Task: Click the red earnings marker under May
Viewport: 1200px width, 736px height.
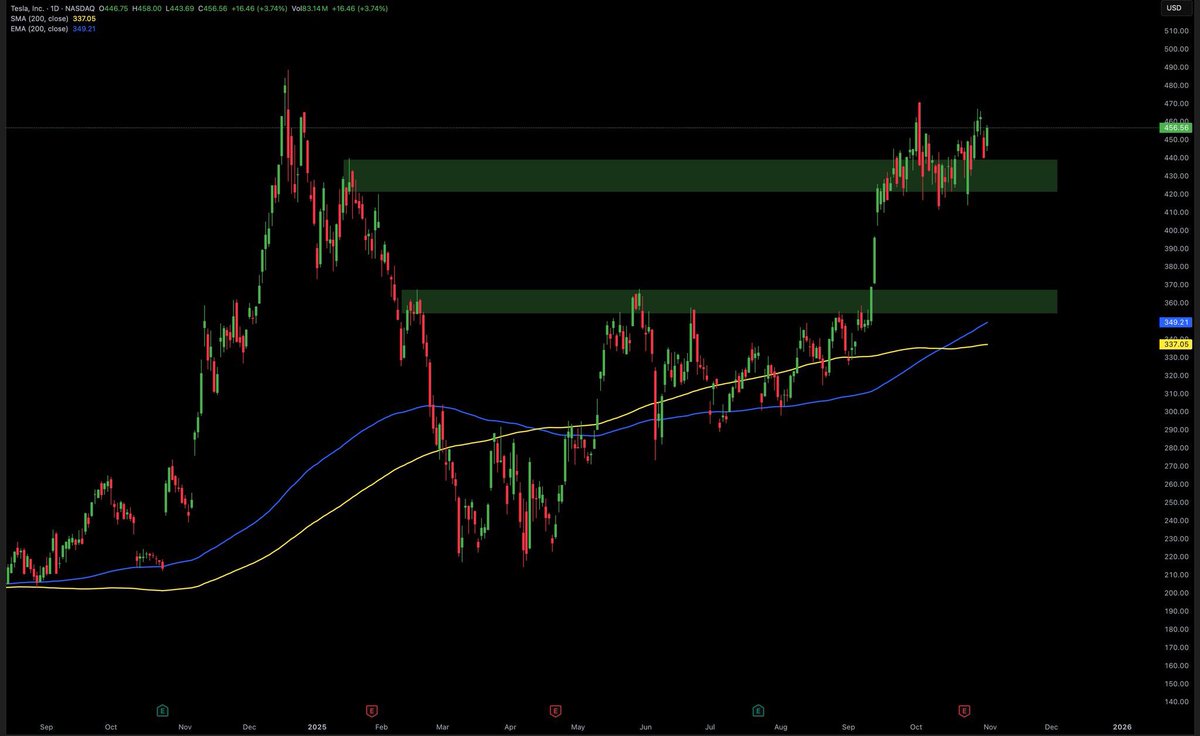Action: [555, 709]
